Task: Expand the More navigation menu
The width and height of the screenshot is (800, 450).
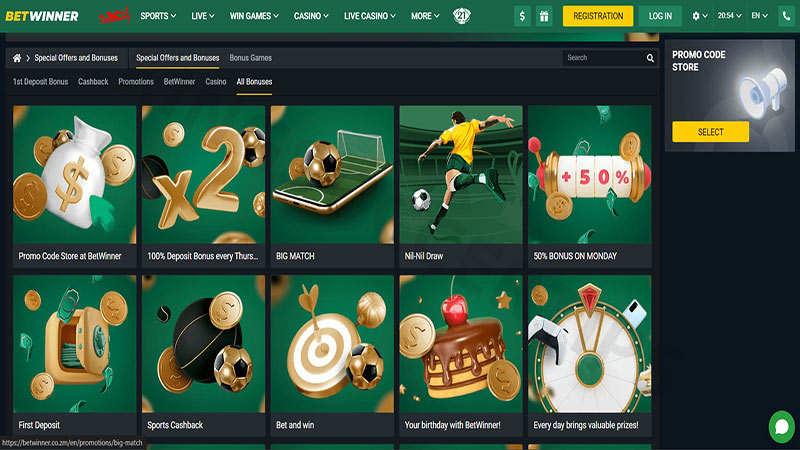Action: [425, 16]
